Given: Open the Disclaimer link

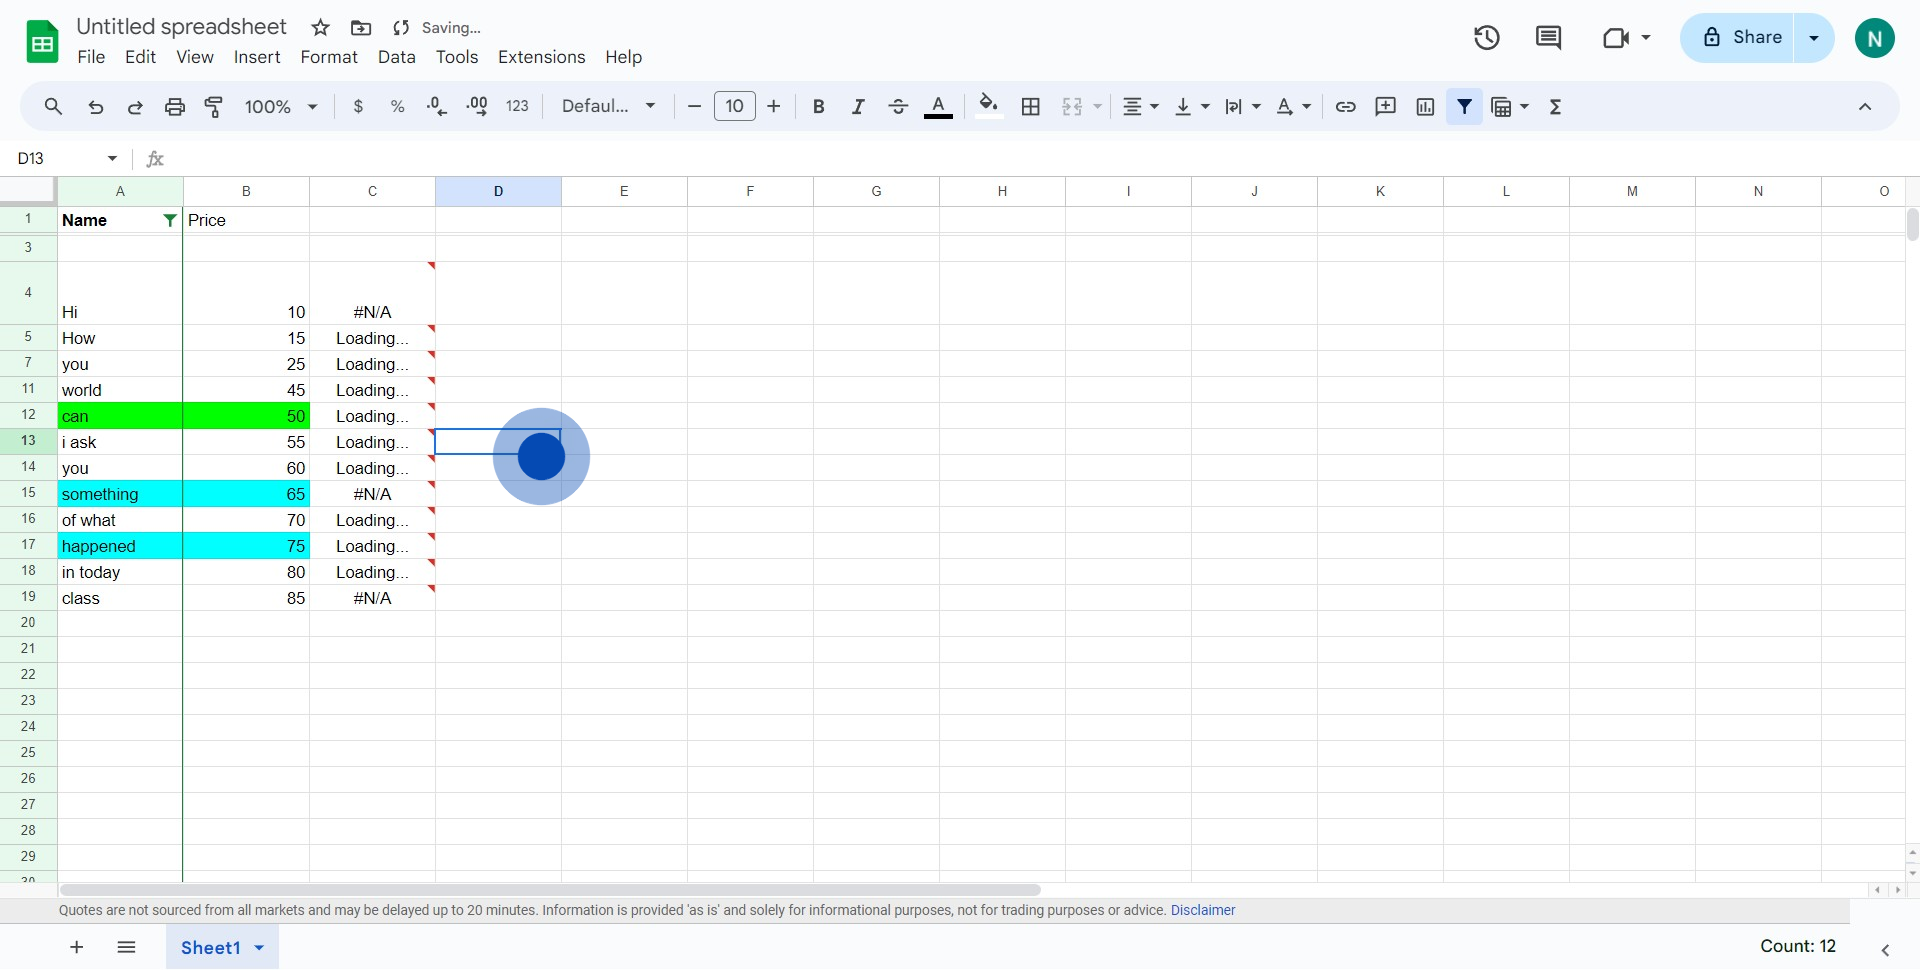Looking at the screenshot, I should [1203, 910].
